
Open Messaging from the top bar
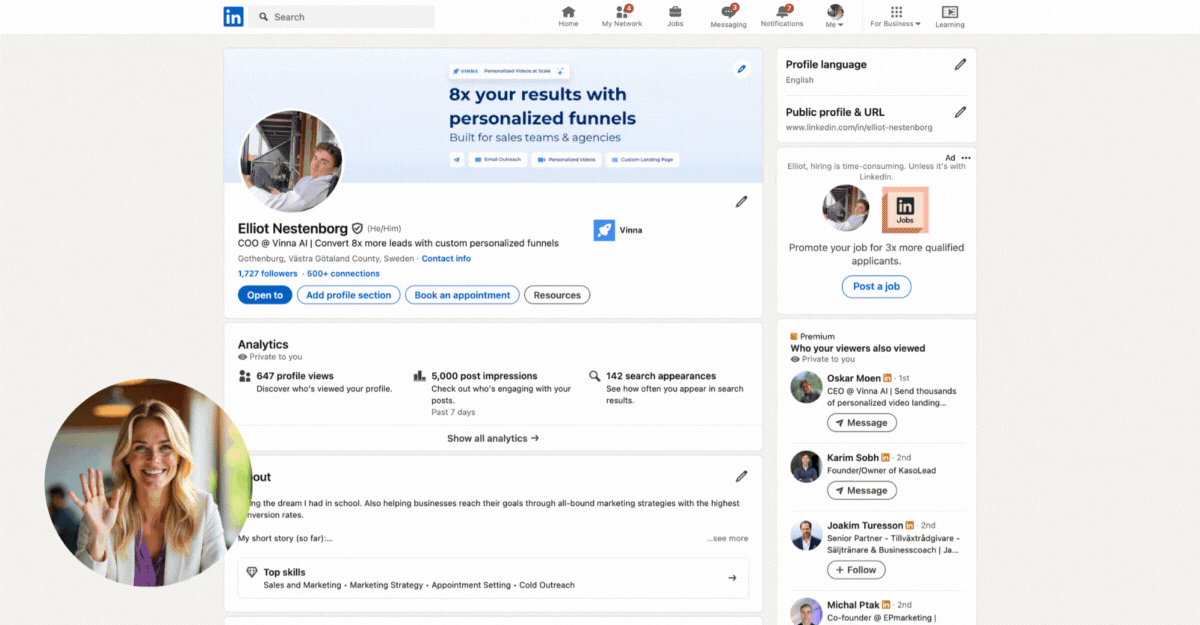(x=728, y=16)
